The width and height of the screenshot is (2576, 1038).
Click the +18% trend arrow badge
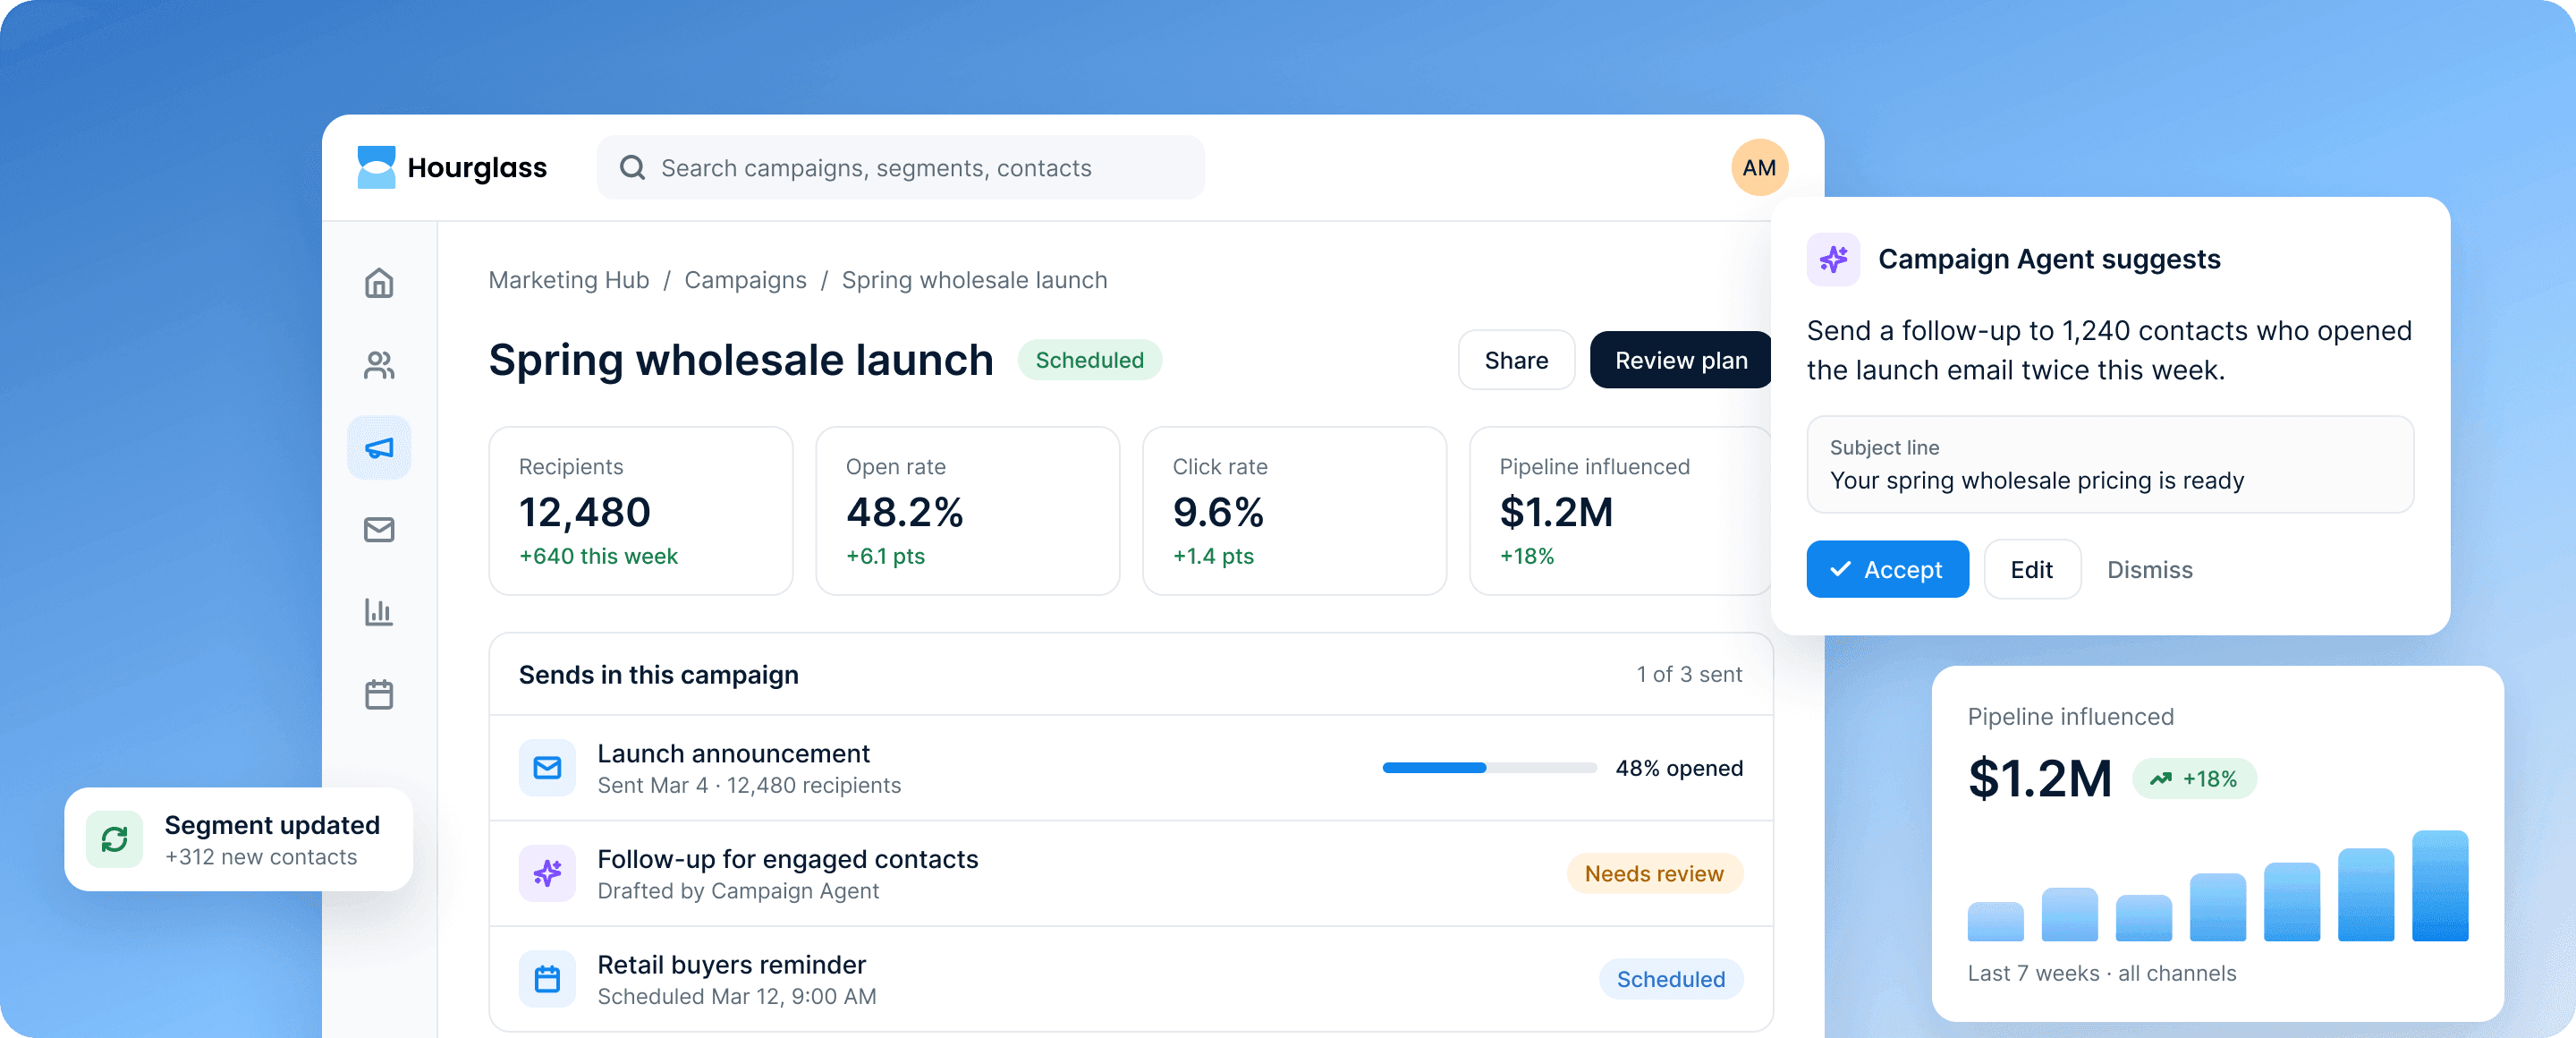pyautogui.click(x=2195, y=778)
